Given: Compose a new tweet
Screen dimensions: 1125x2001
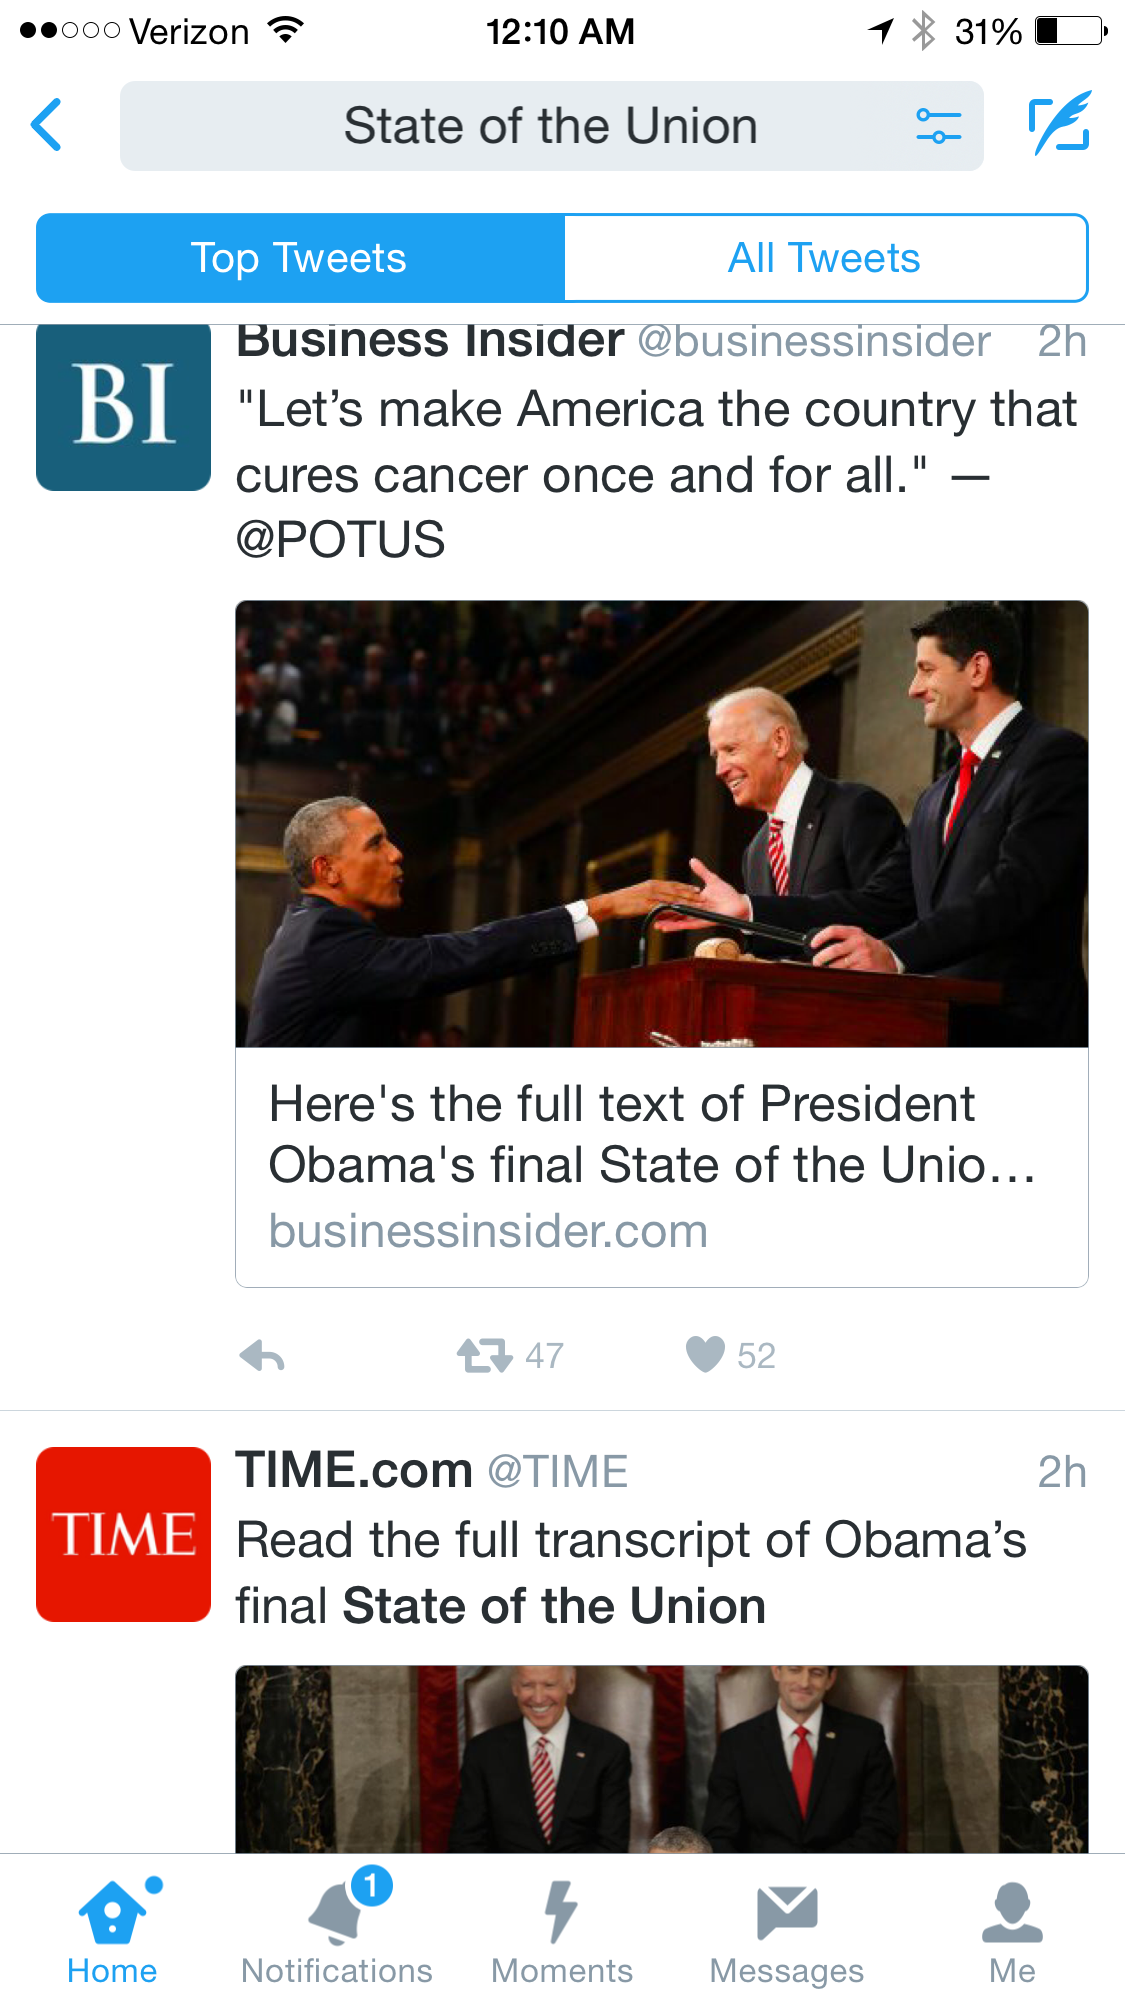Looking at the screenshot, I should click(1059, 124).
